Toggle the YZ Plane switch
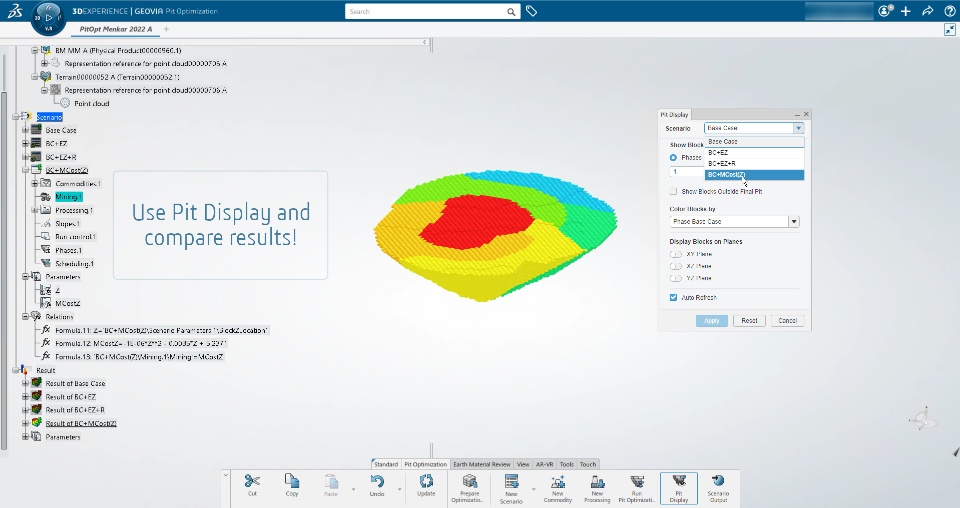The image size is (960, 508). click(x=676, y=278)
